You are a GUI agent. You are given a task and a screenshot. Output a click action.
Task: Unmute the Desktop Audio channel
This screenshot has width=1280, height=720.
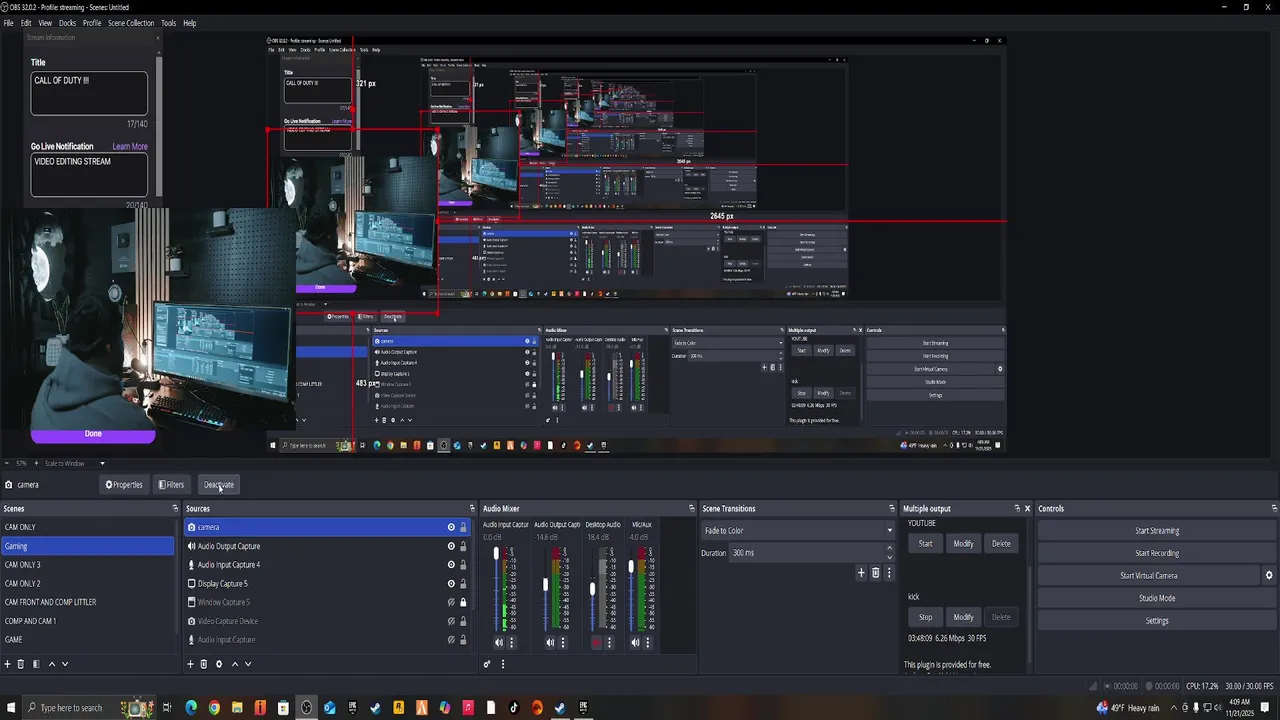[x=597, y=643]
